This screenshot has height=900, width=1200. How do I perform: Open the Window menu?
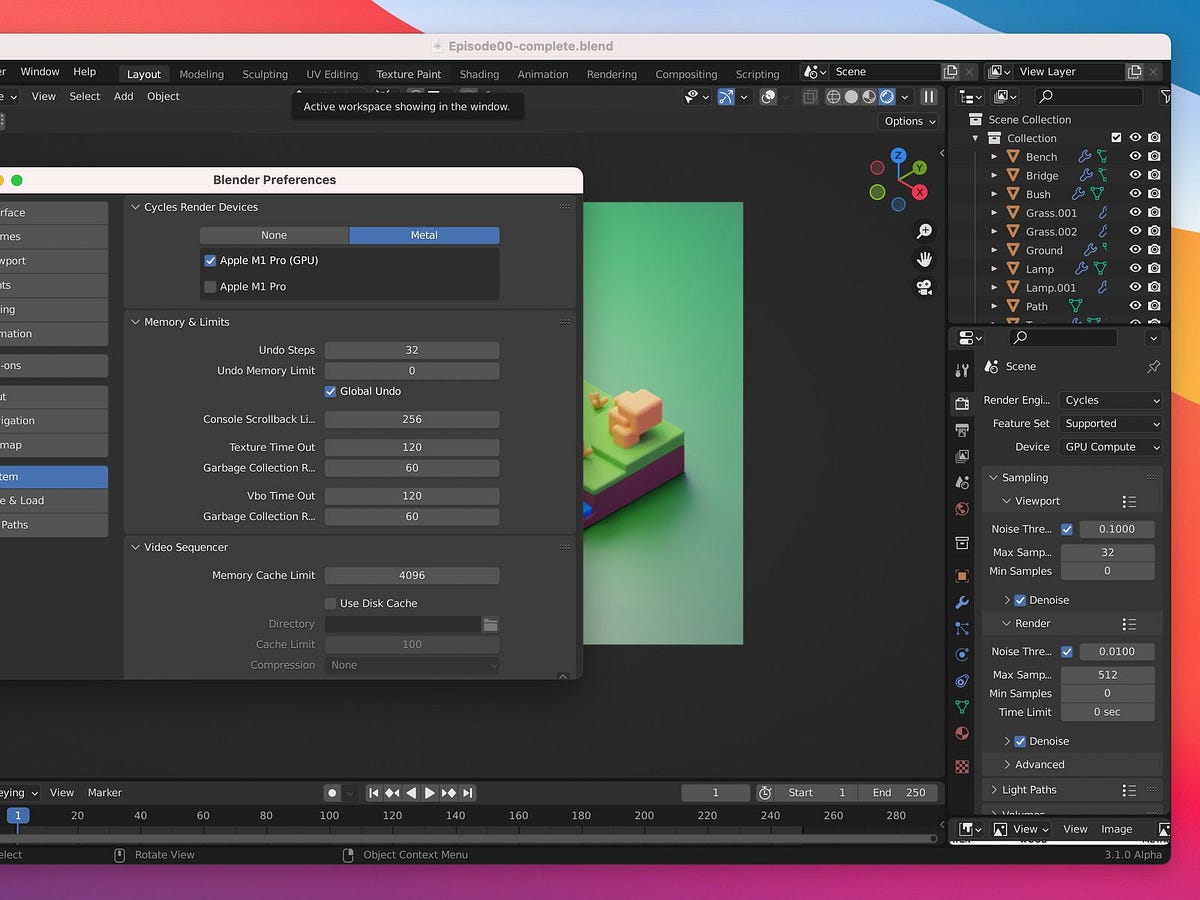40,71
